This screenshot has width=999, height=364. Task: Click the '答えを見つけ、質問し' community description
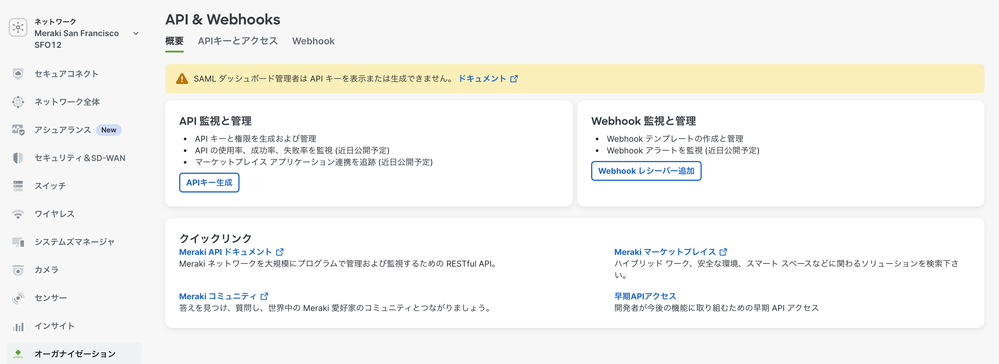pyautogui.click(x=334, y=308)
